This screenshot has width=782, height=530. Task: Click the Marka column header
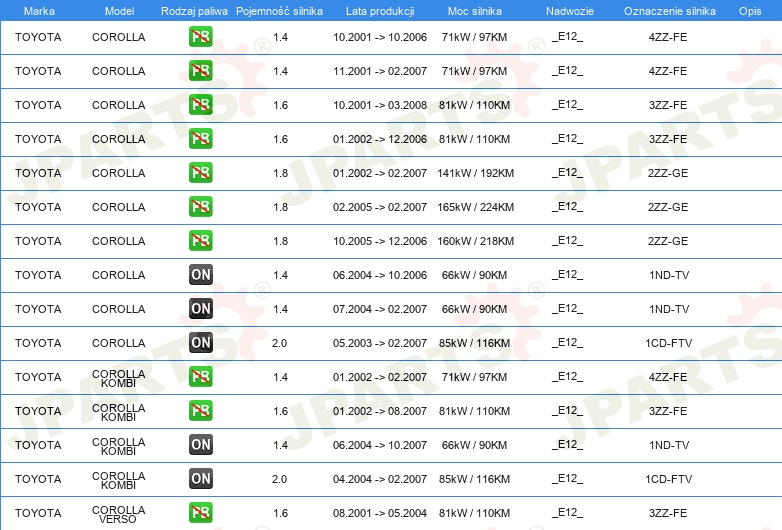(39, 11)
